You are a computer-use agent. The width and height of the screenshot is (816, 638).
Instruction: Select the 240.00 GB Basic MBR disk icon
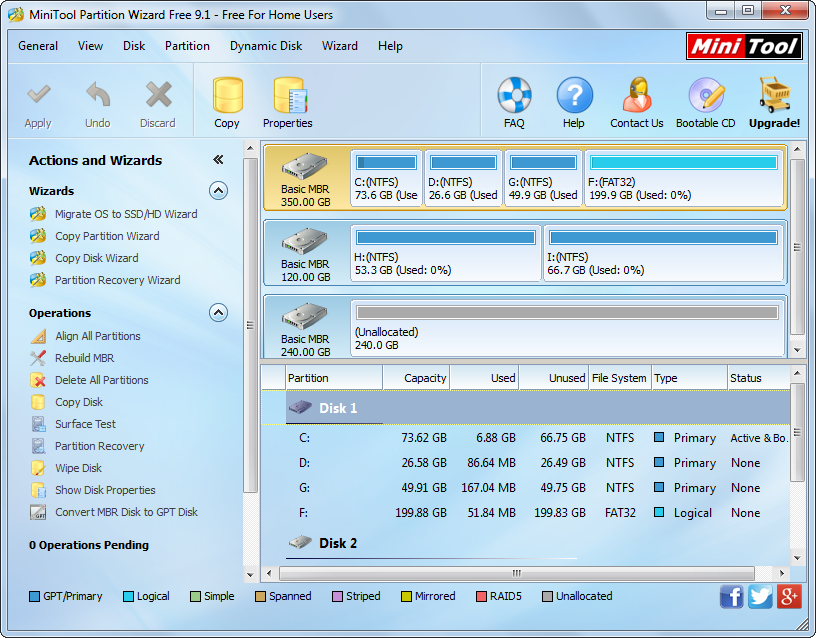(x=304, y=316)
